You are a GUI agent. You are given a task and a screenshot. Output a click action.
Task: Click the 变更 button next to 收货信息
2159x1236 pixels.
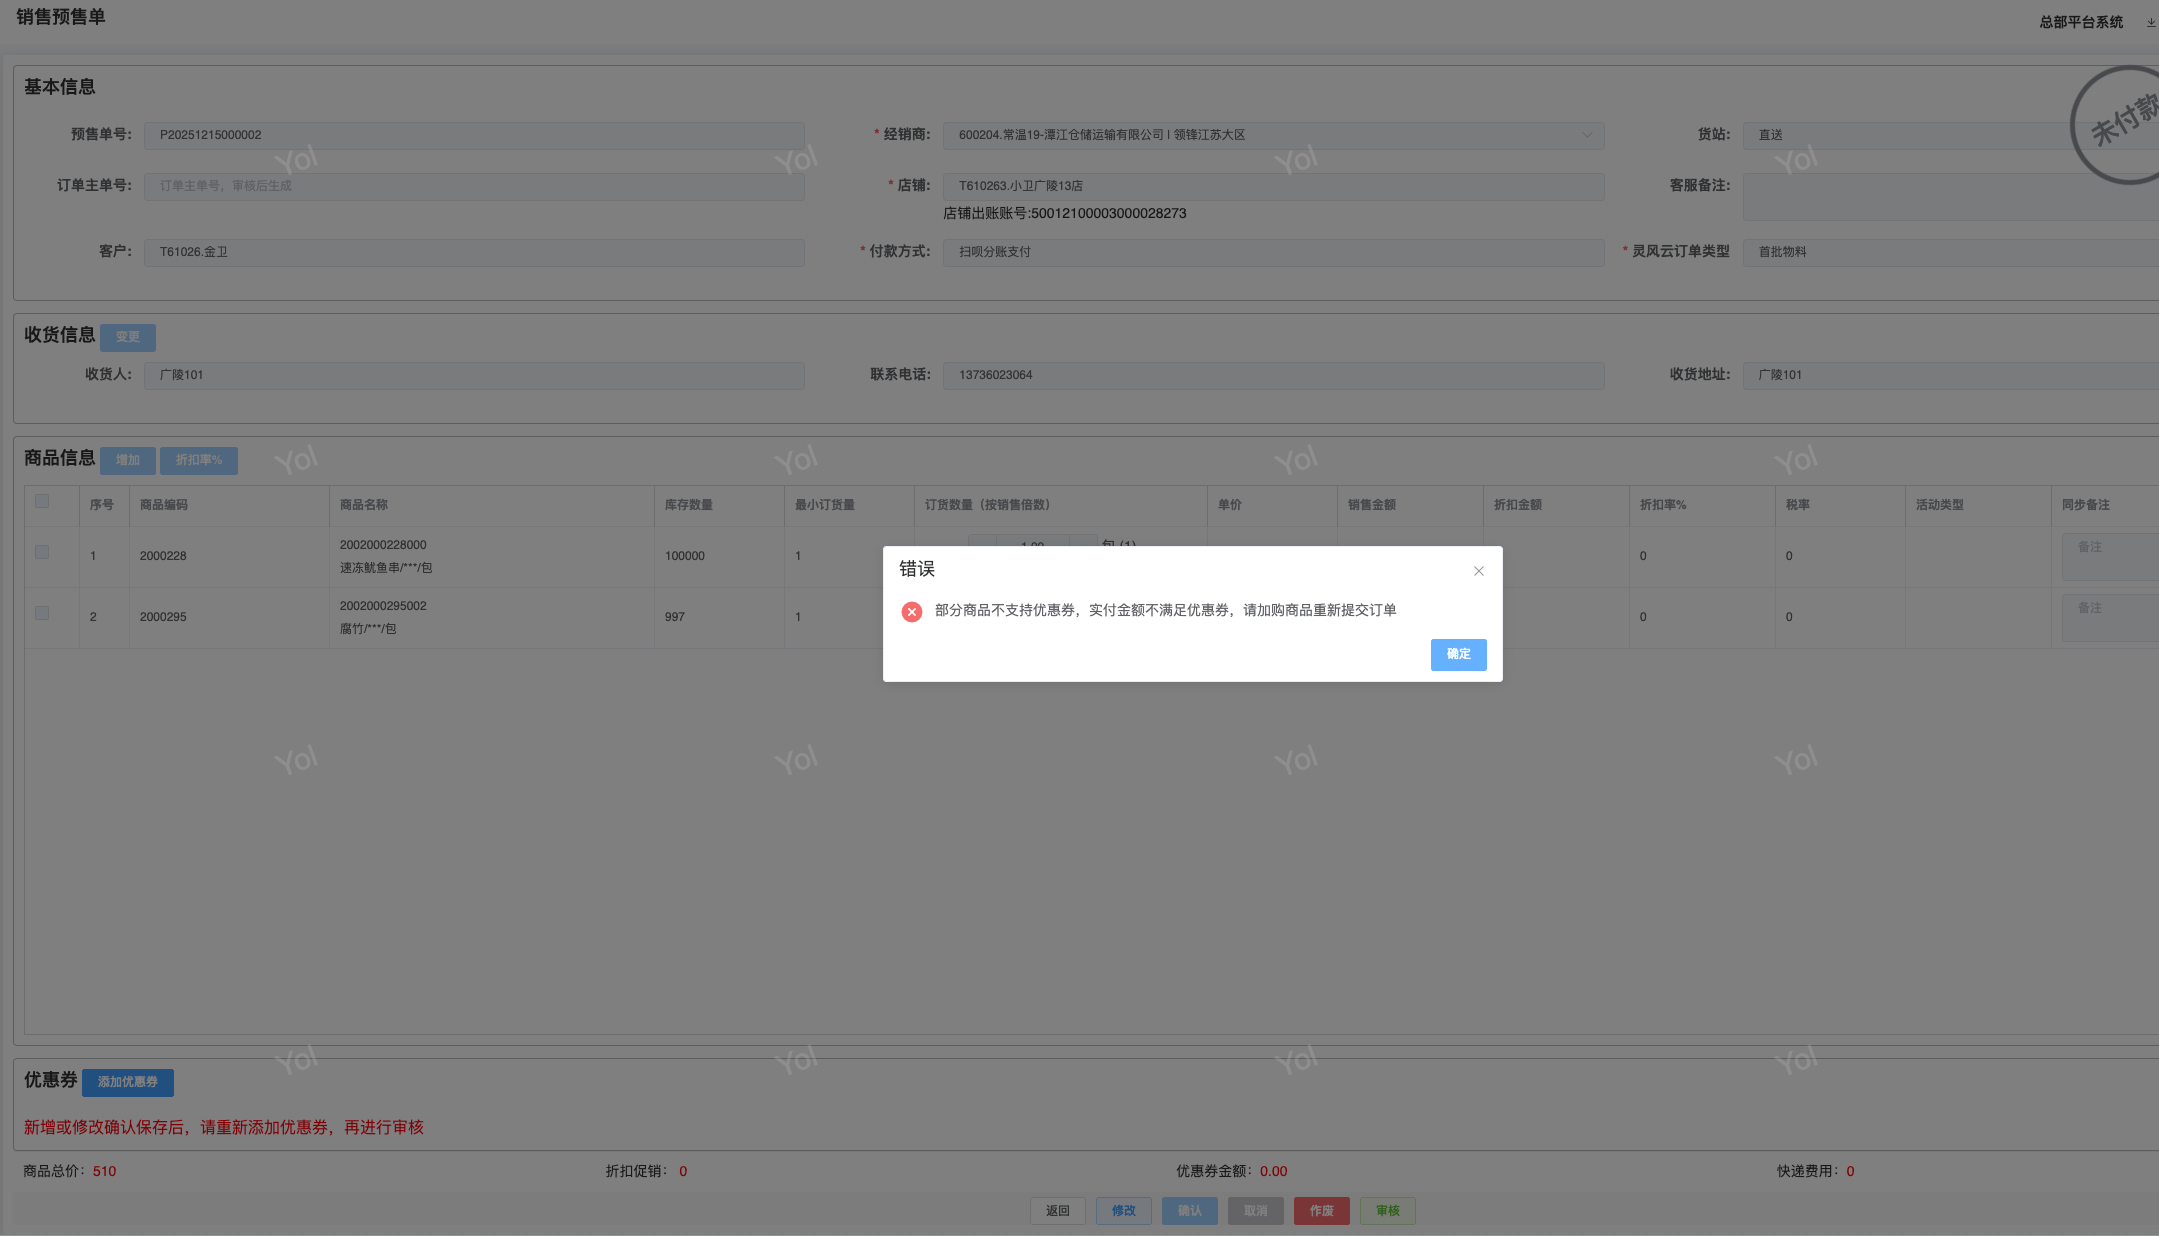coord(127,337)
